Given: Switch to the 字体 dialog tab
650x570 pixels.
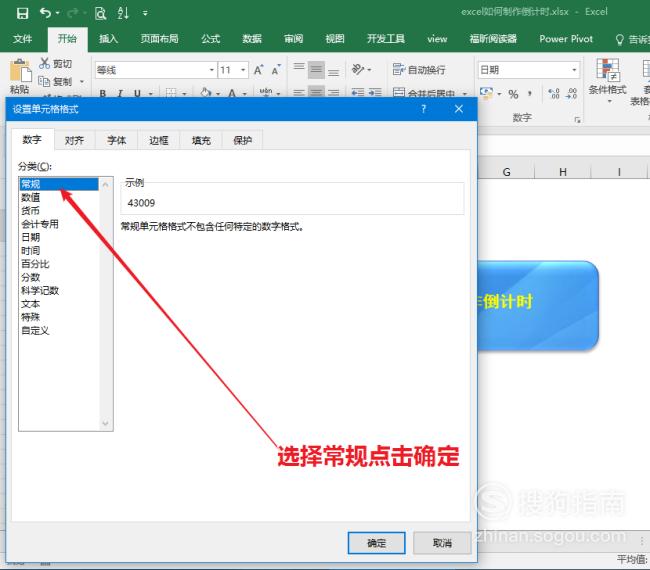Looking at the screenshot, I should tap(116, 141).
